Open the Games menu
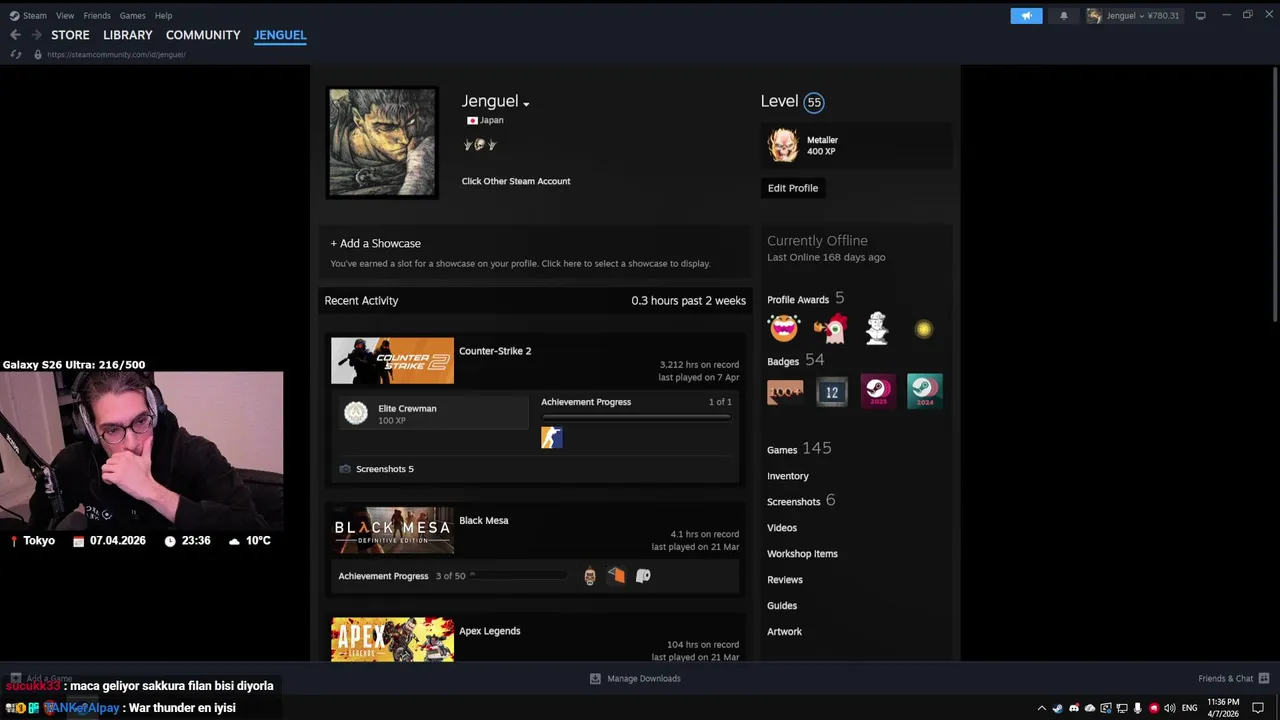 point(132,15)
